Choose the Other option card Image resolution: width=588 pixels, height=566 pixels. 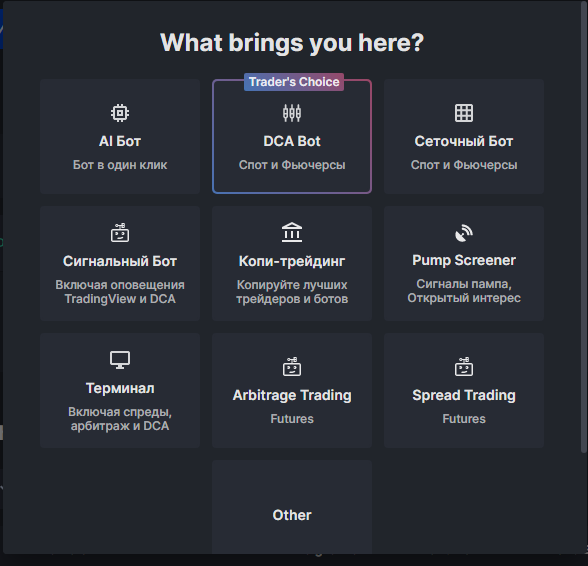pos(292,507)
